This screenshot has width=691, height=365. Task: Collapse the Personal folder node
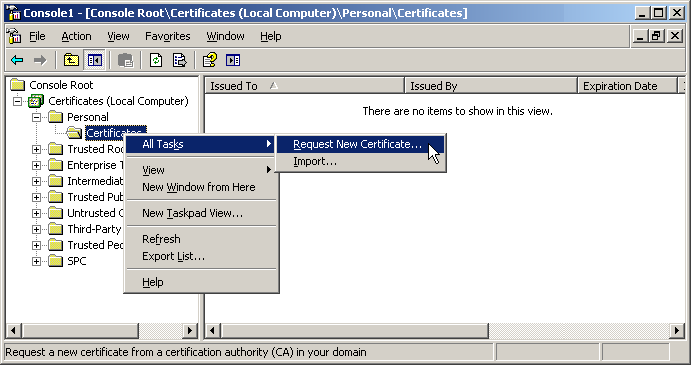click(x=36, y=117)
